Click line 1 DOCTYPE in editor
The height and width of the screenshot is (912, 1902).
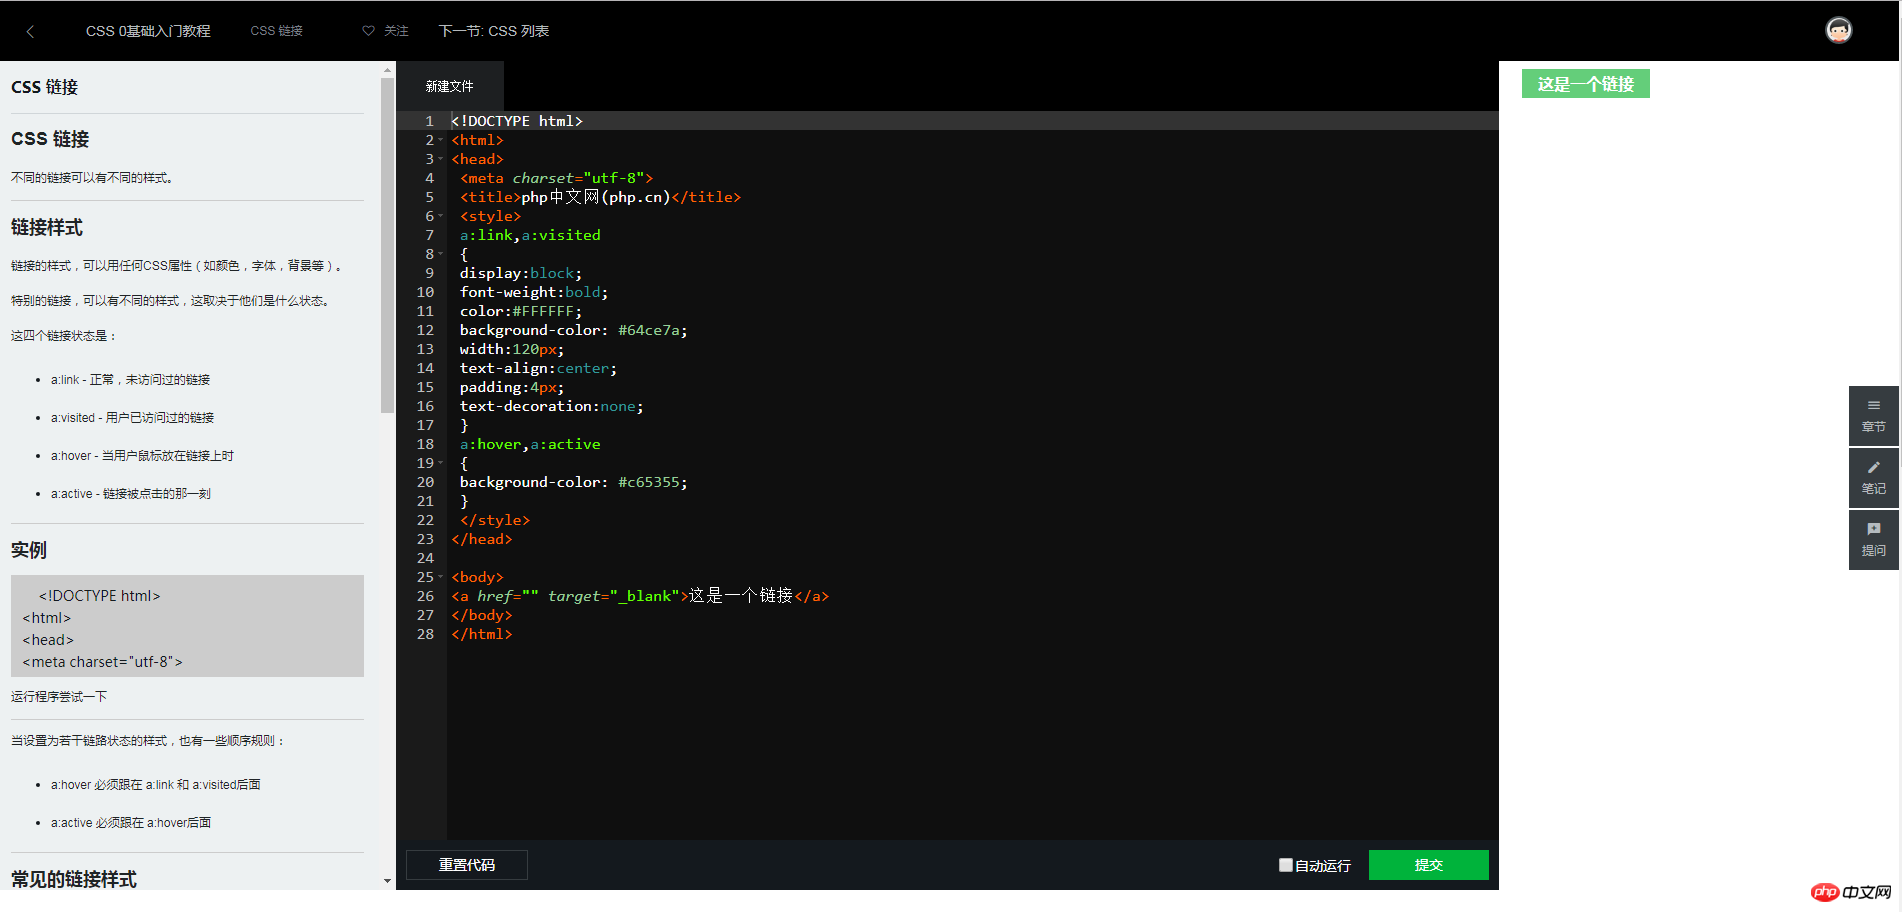[516, 121]
